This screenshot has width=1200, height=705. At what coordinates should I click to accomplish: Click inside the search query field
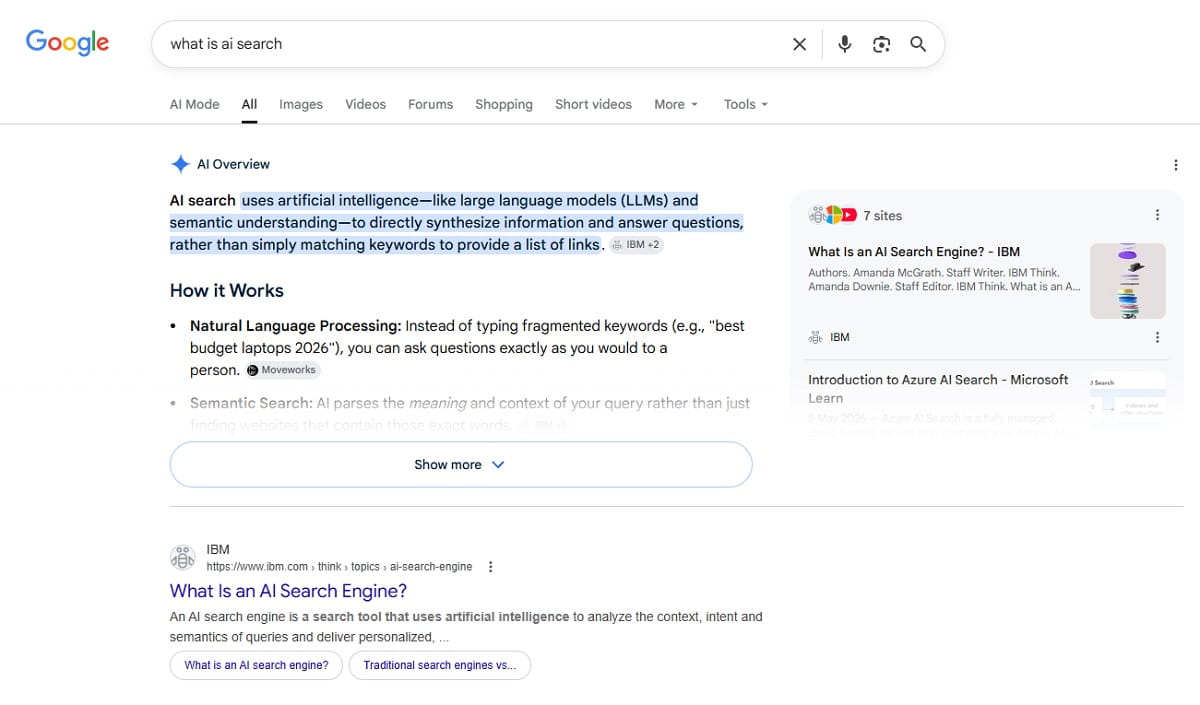pos(470,44)
